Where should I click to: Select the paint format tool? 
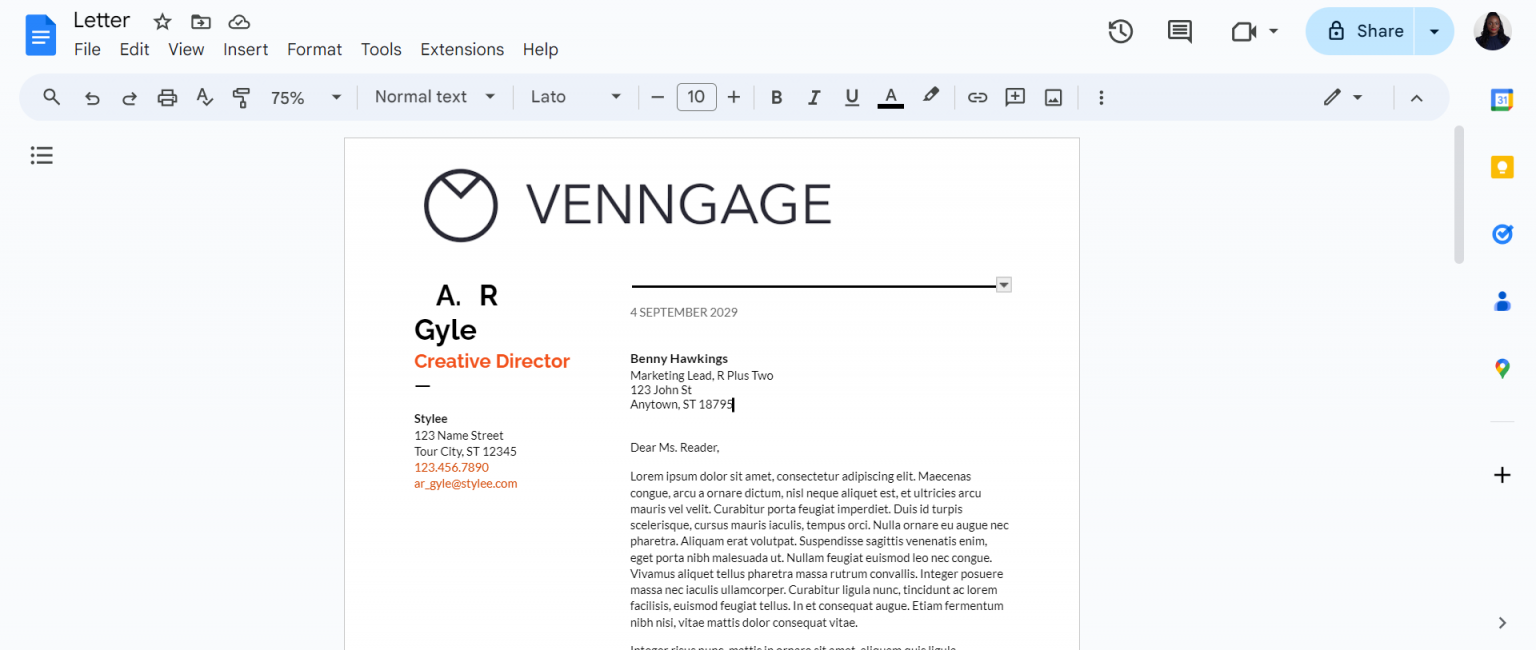pos(241,96)
